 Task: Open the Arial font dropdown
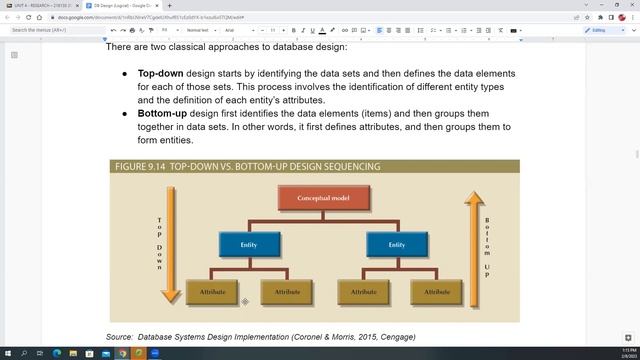click(240, 30)
